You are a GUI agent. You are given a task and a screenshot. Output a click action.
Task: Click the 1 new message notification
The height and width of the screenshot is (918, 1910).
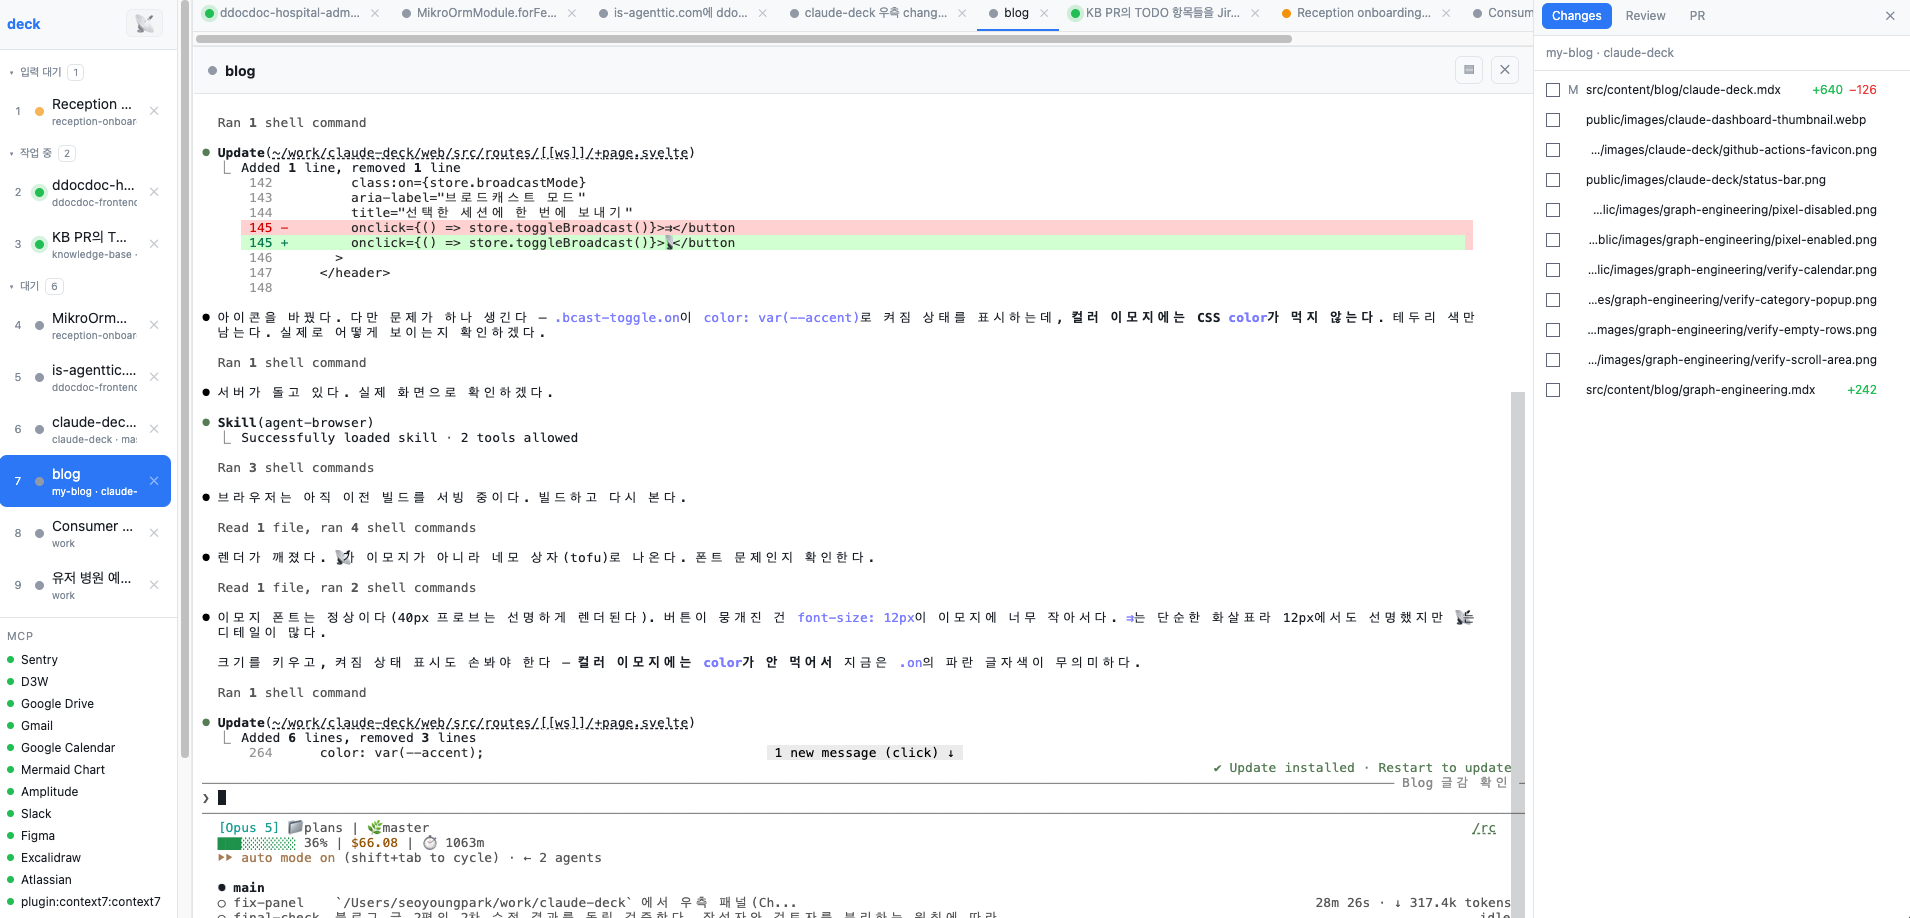864,753
